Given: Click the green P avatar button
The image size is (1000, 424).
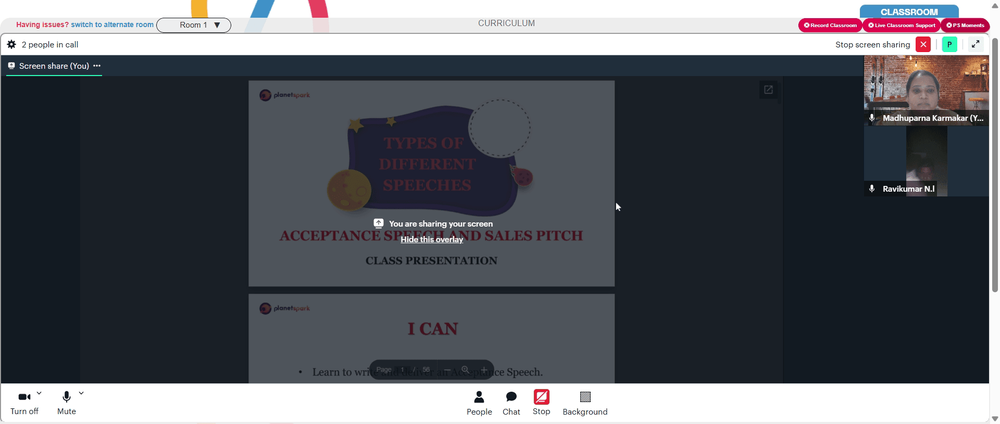Looking at the screenshot, I should 950,45.
